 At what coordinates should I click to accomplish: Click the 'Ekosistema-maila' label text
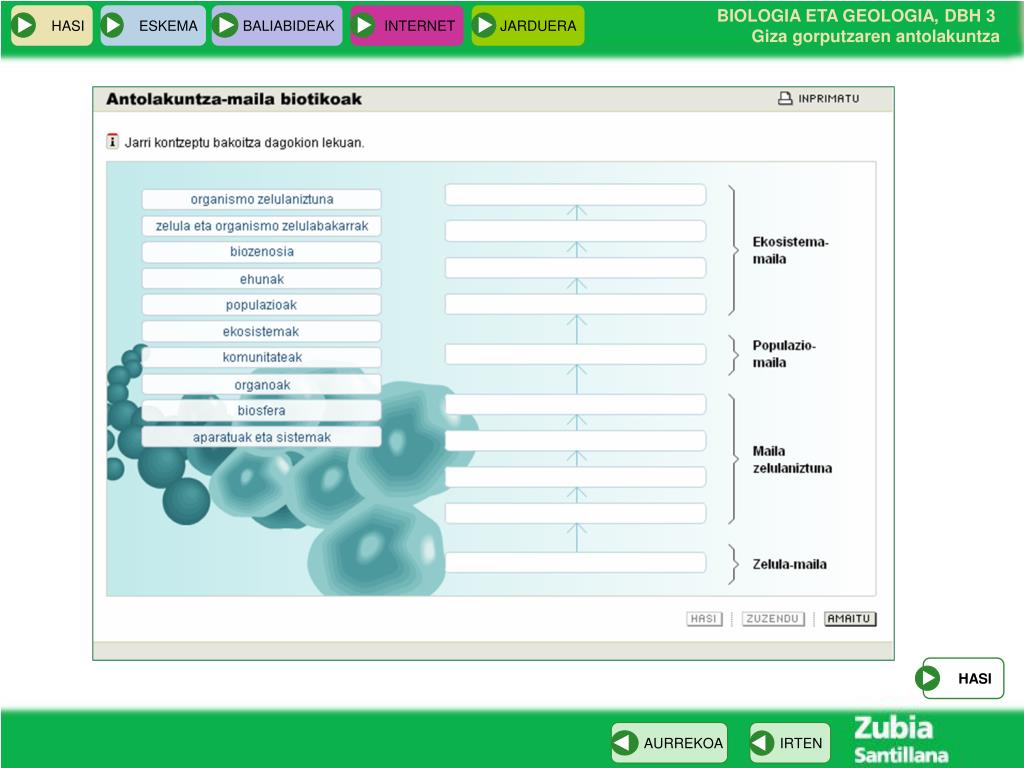pos(790,250)
